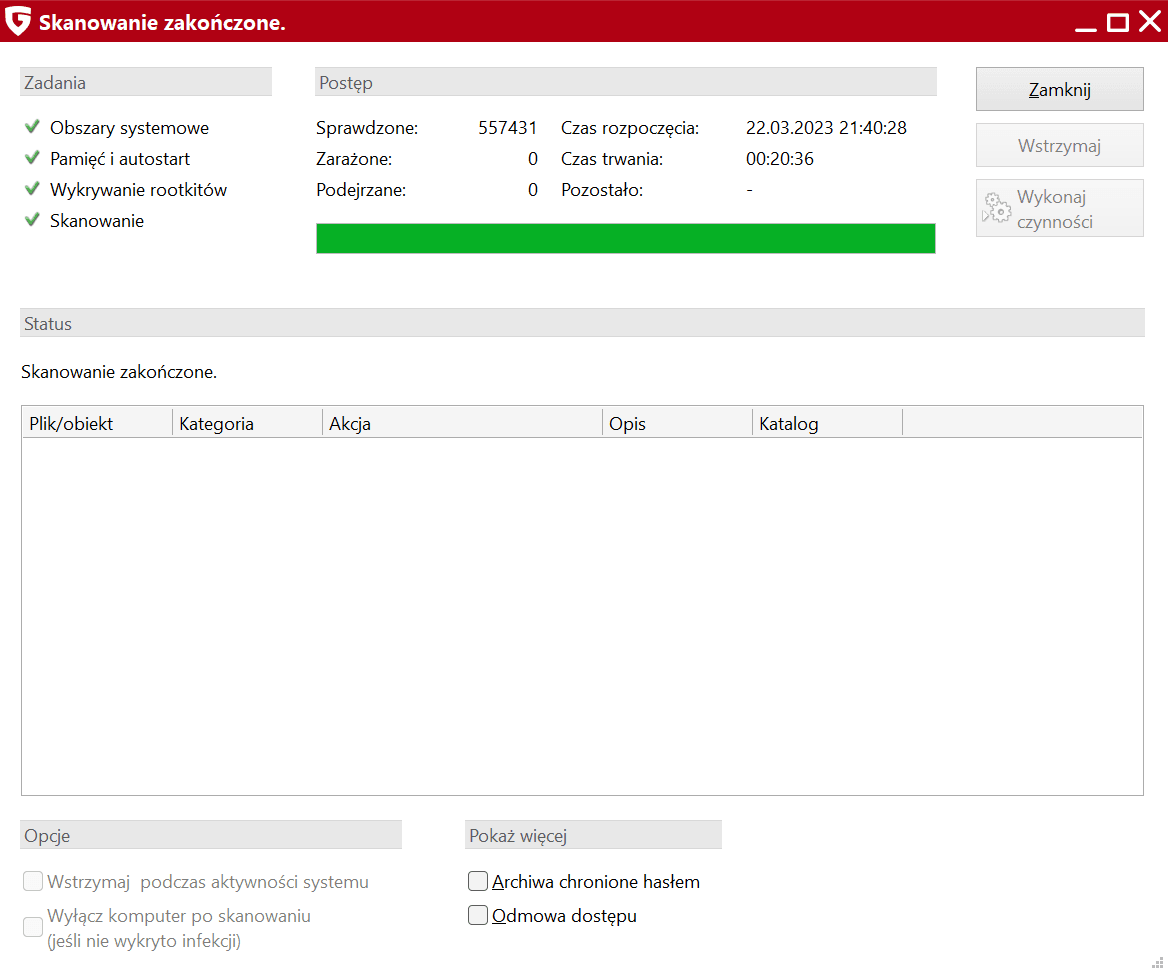
Task: Toggle Wstrzymaj podczas aktywności systemu checkbox
Action: pyautogui.click(x=33, y=881)
